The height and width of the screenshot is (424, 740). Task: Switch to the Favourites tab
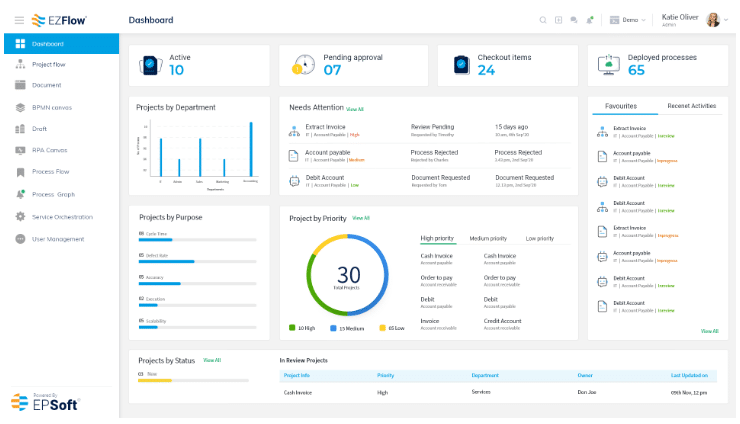[x=621, y=106]
